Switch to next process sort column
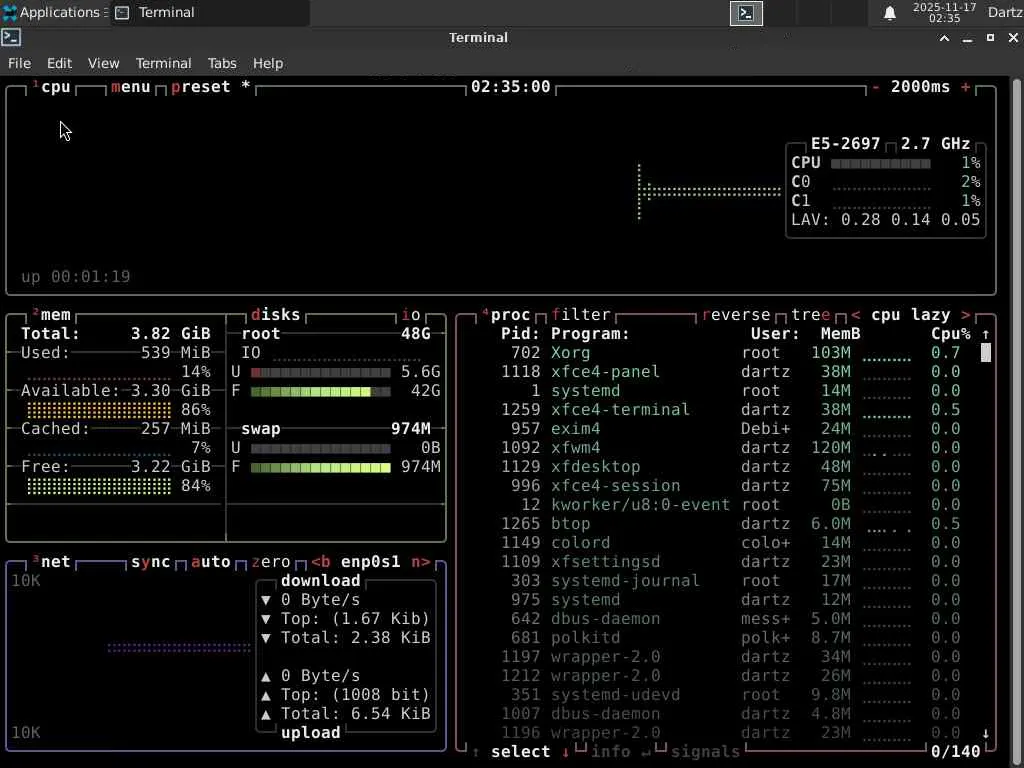 965,315
